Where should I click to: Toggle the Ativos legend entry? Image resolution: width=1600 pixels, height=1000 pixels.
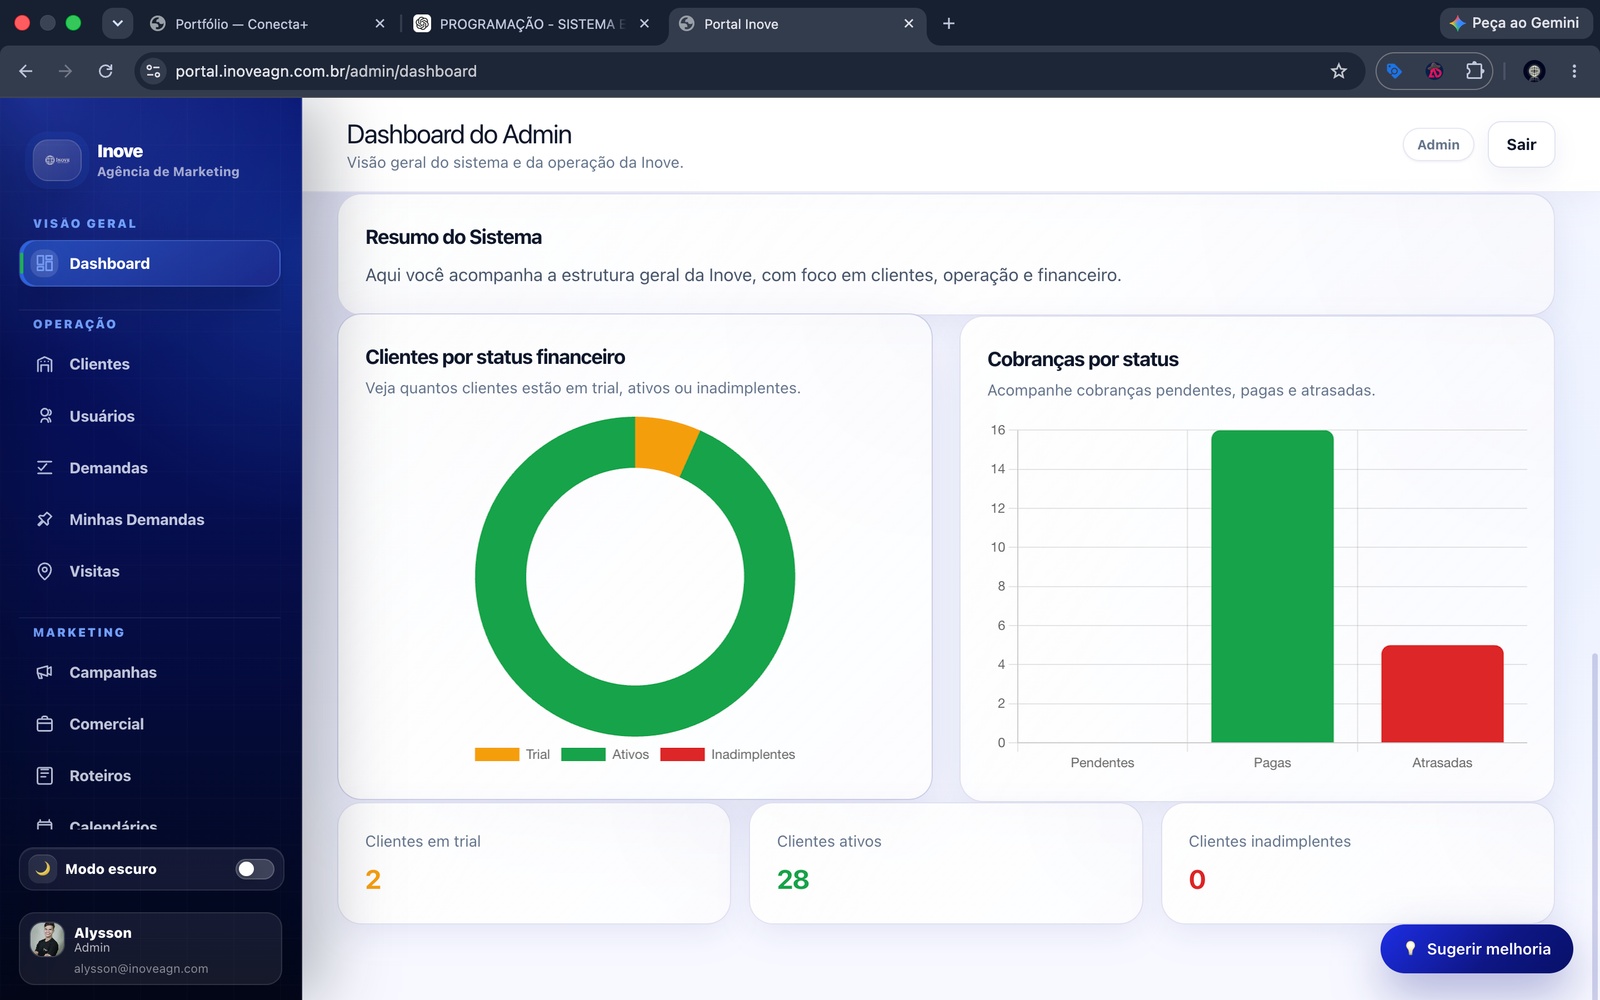pos(605,755)
